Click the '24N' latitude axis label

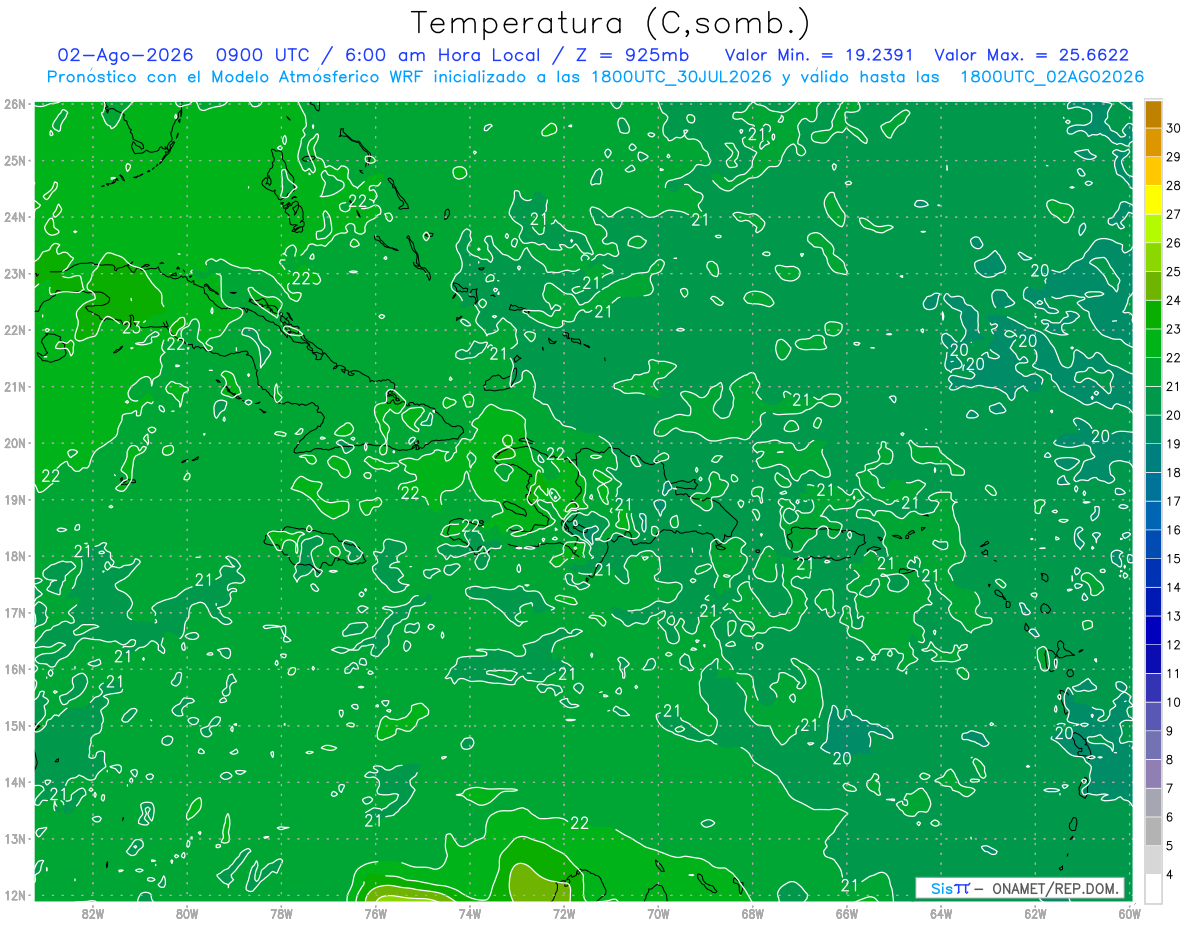(15, 217)
